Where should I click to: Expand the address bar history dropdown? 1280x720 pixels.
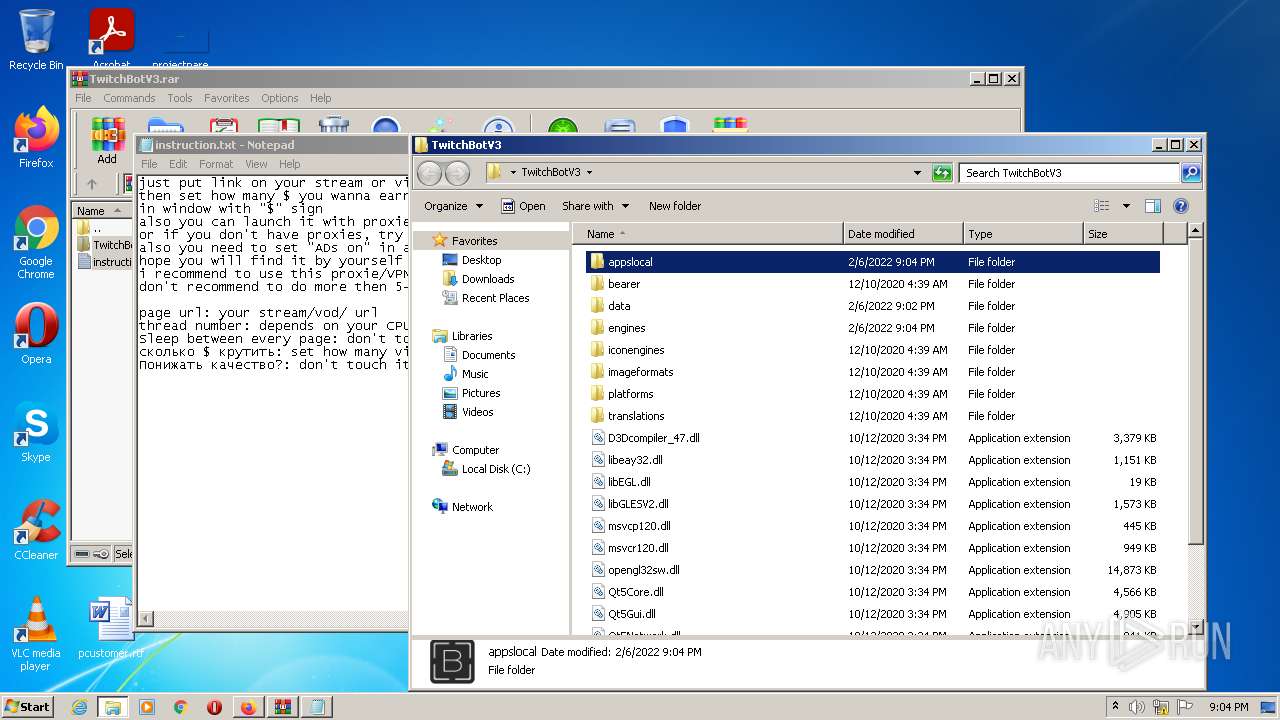coord(917,173)
